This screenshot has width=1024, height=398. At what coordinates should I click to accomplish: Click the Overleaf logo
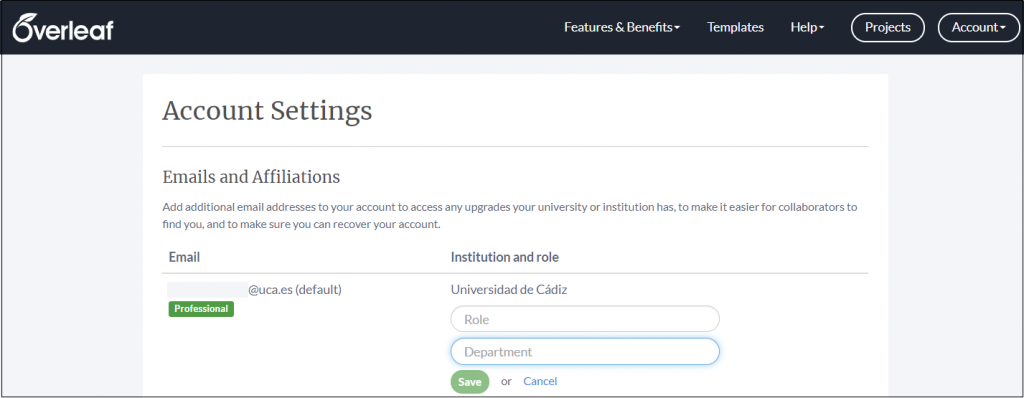[63, 27]
